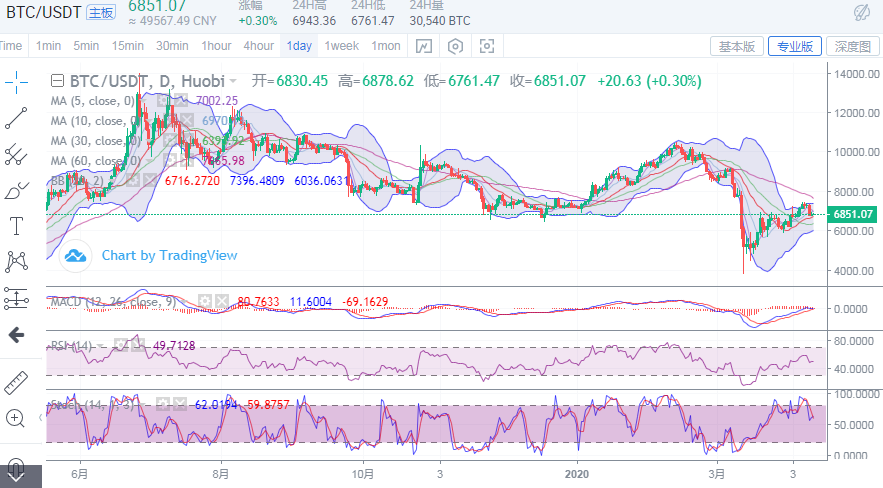The image size is (883, 488).
Task: Select the Time line chart tab
Action: [11, 46]
